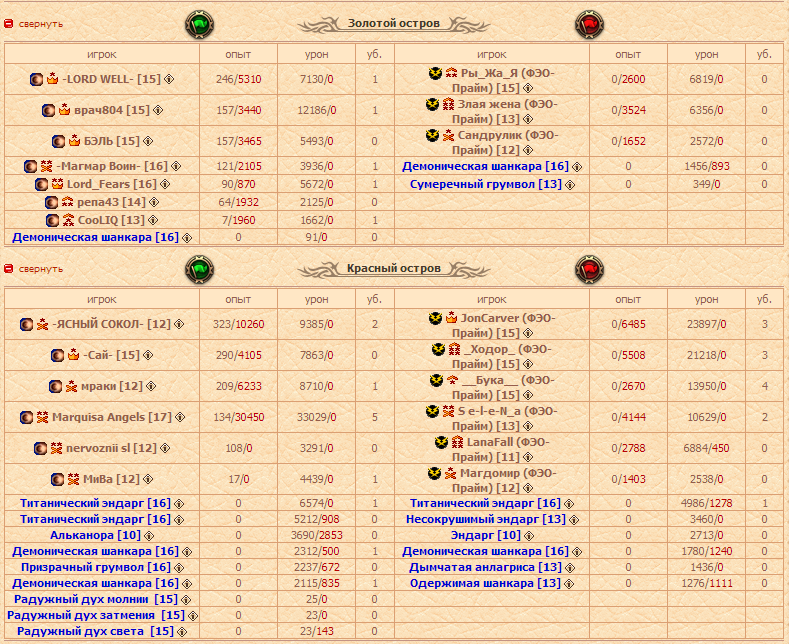Screen dimensions: 789x644
Task: Select damage value 1456/893
Action: click(x=706, y=166)
